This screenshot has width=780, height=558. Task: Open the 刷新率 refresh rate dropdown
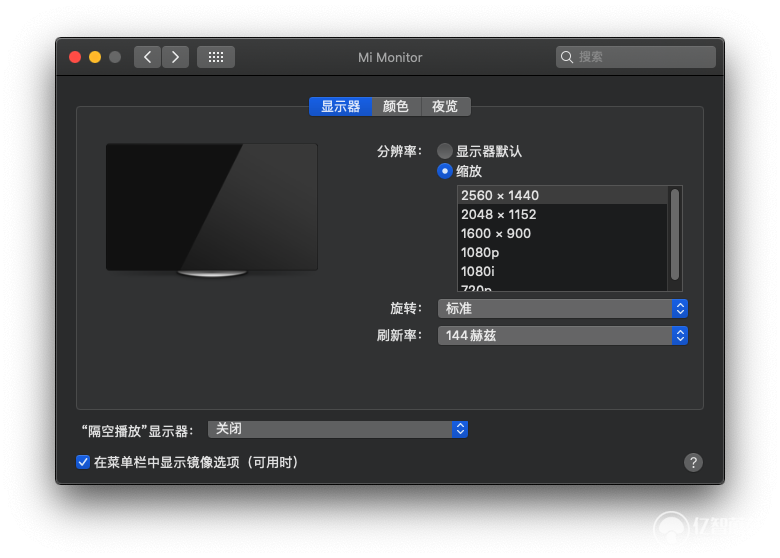pyautogui.click(x=563, y=336)
